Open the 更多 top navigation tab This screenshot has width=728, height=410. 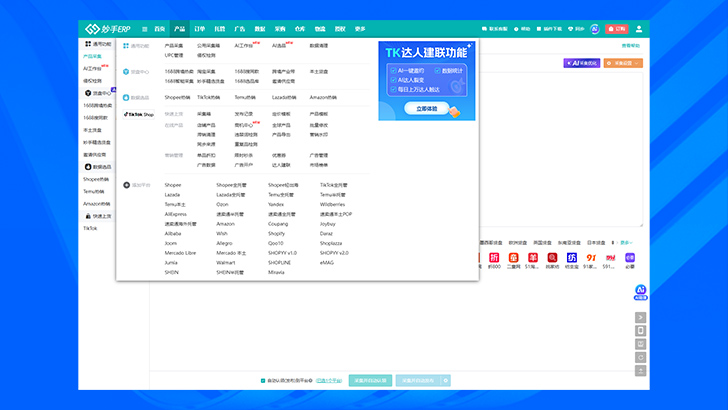pyautogui.click(x=360, y=29)
